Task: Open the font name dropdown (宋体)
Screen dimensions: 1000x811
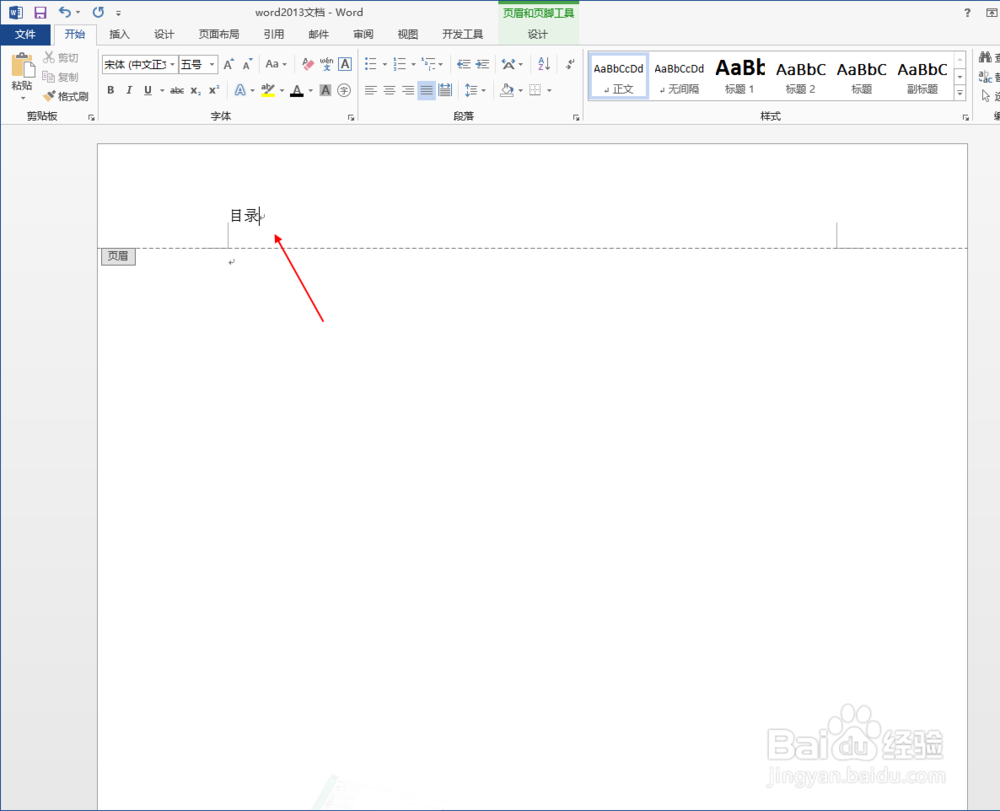Action: click(172, 64)
